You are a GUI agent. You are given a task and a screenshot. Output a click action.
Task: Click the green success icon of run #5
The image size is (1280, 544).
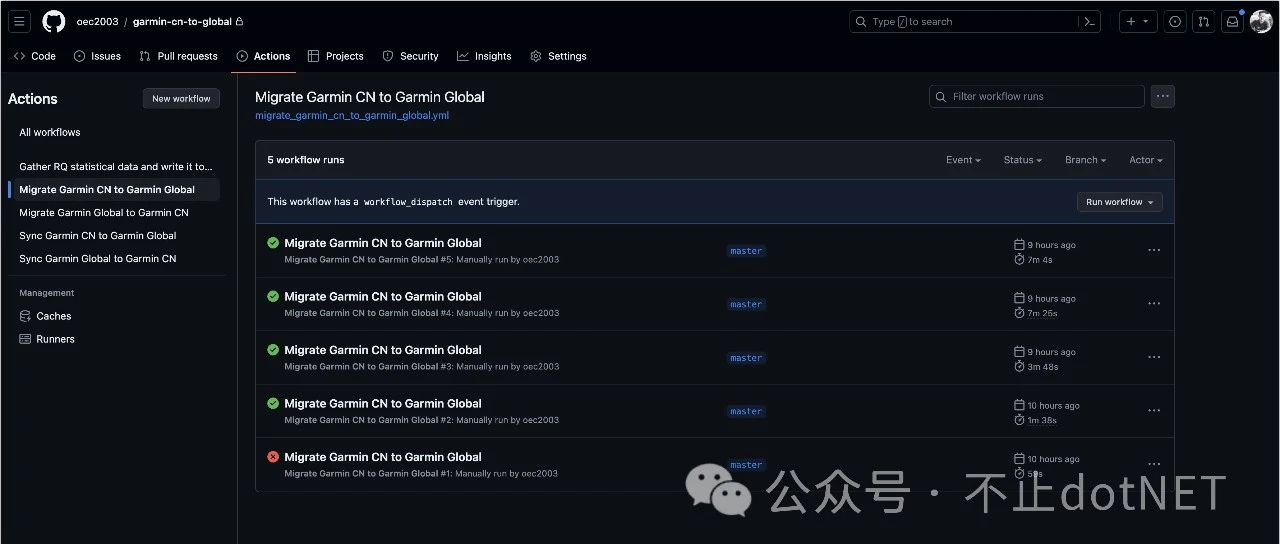tap(273, 243)
